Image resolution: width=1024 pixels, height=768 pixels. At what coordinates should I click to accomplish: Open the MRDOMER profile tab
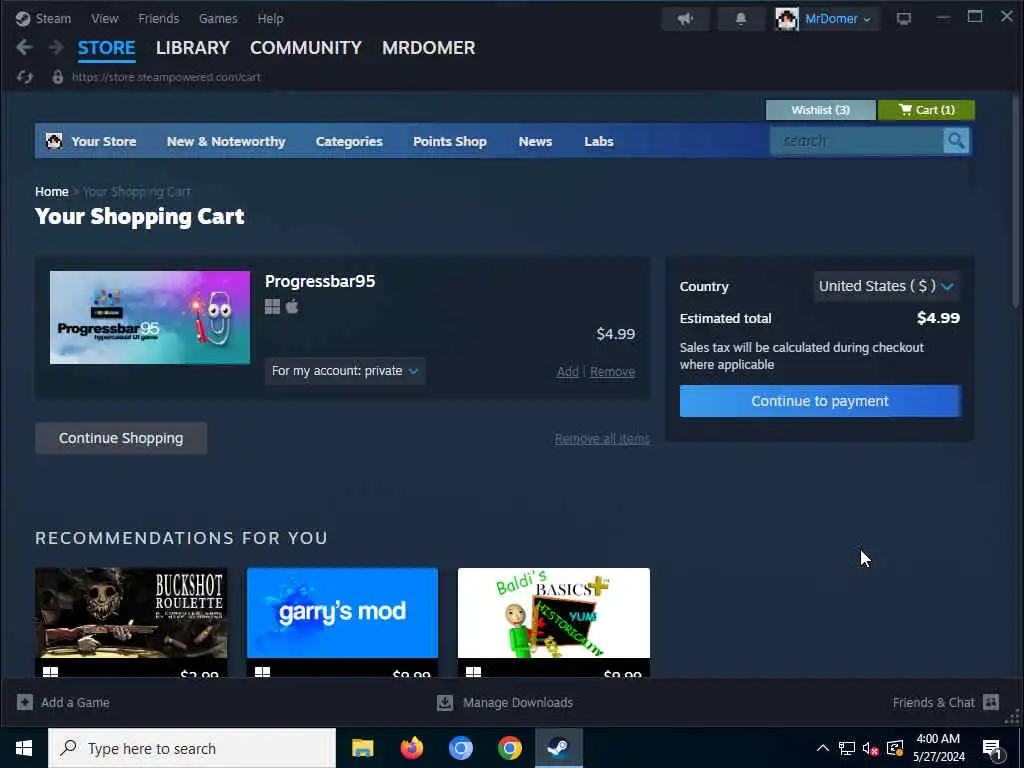tap(428, 48)
